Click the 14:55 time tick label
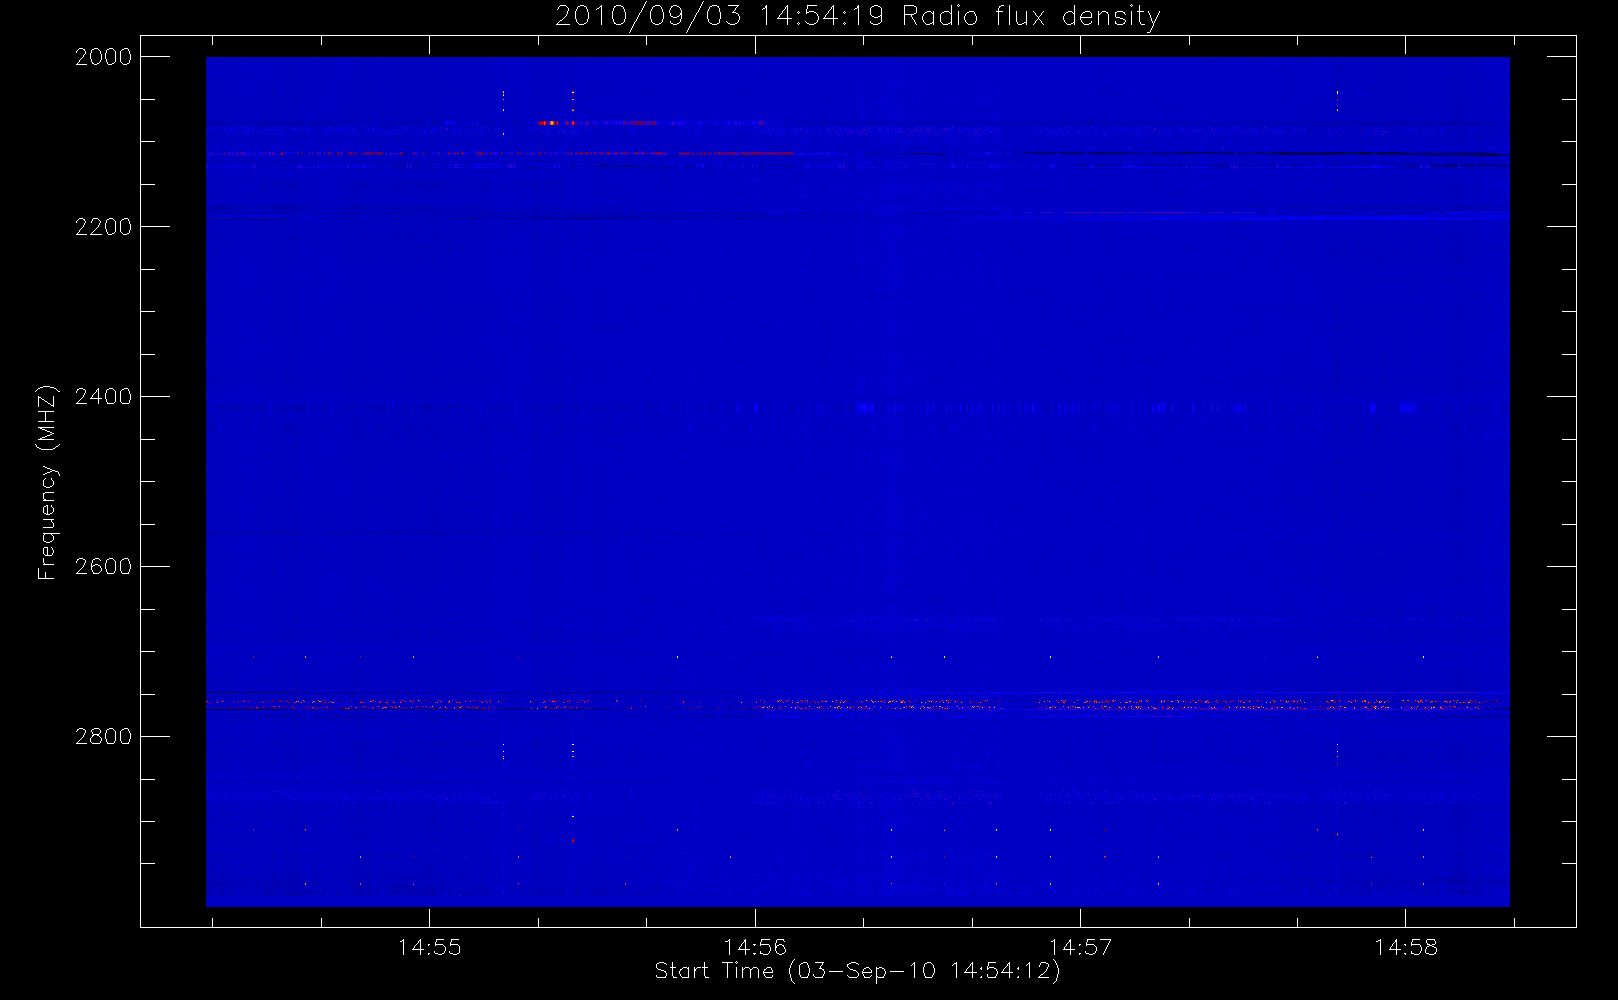1618x1000 pixels. click(x=430, y=947)
